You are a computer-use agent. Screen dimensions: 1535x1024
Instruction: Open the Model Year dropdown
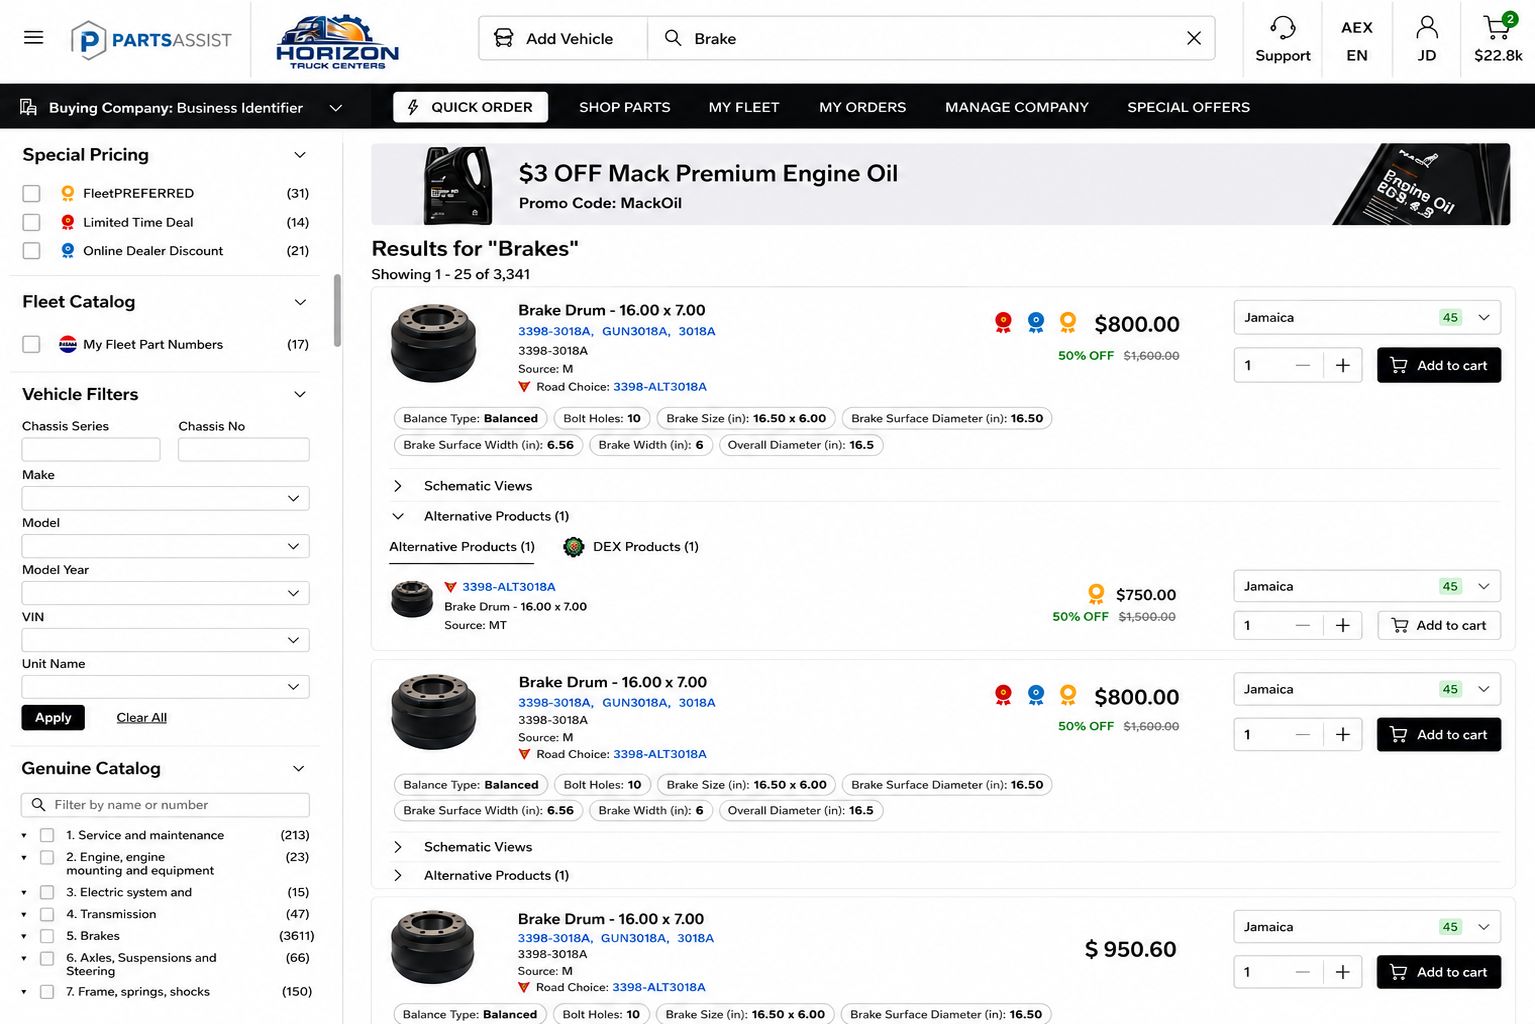165,593
